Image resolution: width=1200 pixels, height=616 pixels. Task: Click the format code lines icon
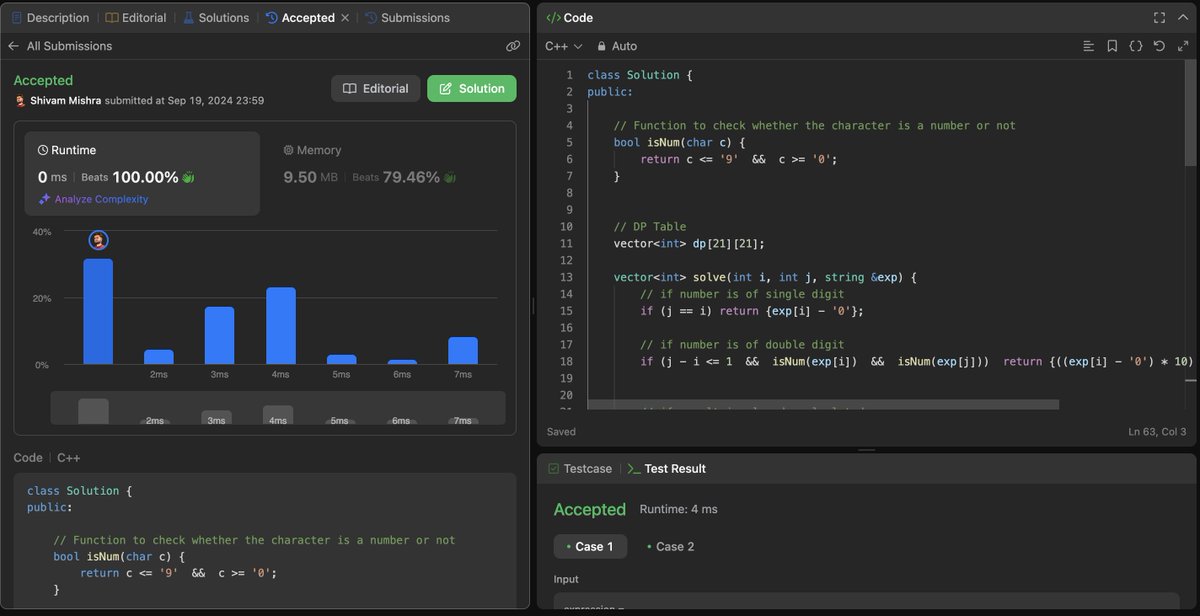(x=1089, y=46)
